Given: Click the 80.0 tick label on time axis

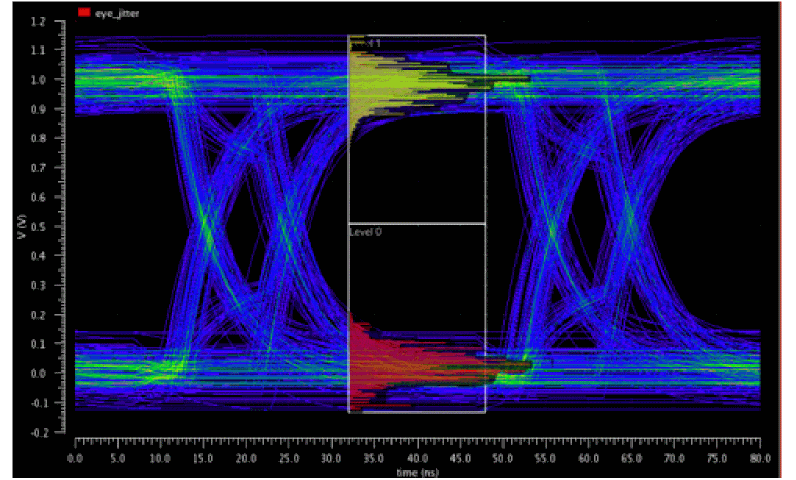Looking at the screenshot, I should coord(760,458).
